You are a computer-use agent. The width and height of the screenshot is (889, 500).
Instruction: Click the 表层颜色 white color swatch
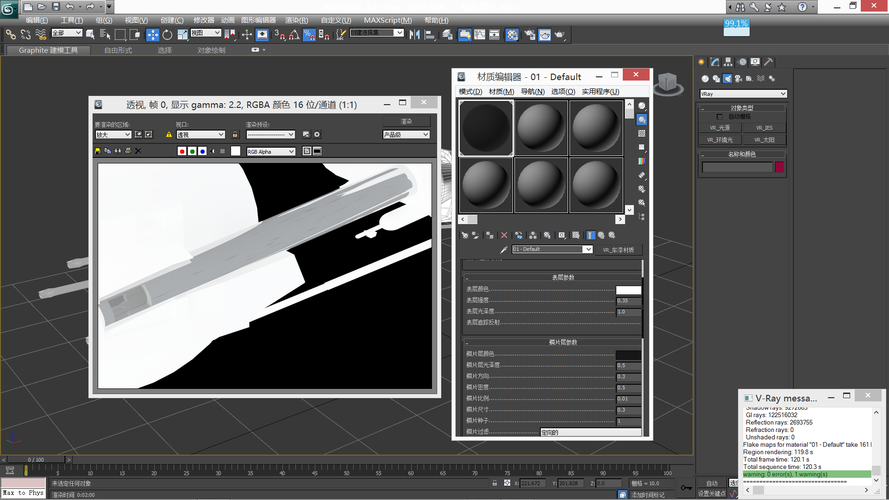[x=628, y=290]
